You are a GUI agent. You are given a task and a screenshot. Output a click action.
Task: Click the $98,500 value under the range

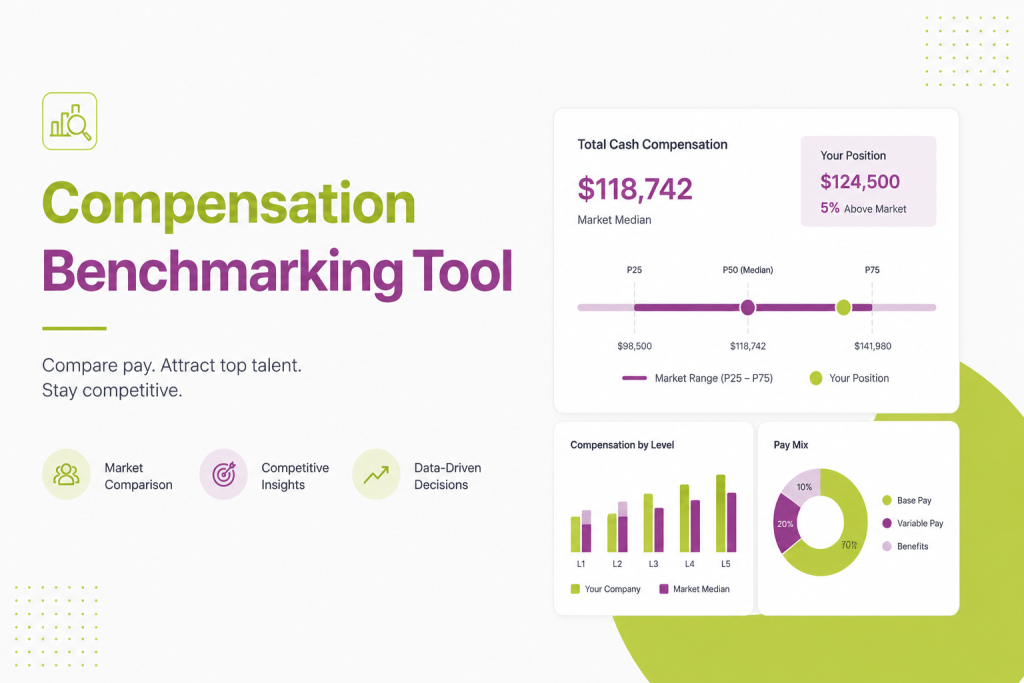point(634,346)
